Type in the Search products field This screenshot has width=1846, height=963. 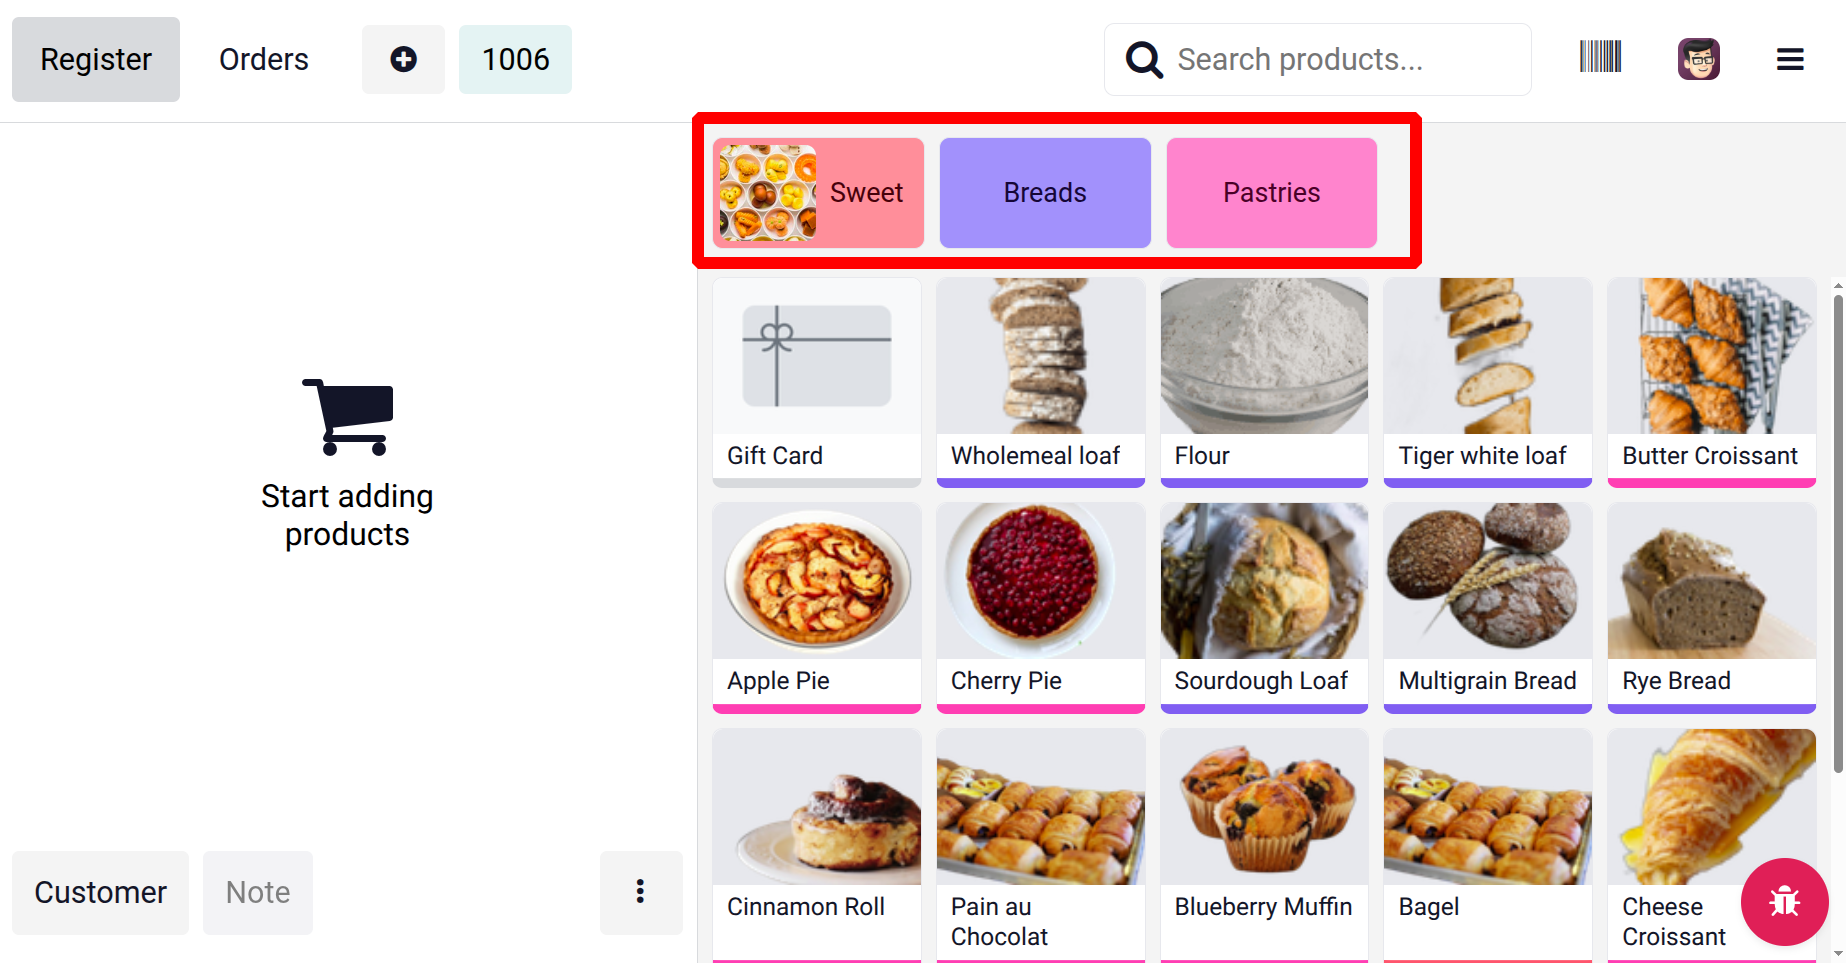[x=1340, y=60]
